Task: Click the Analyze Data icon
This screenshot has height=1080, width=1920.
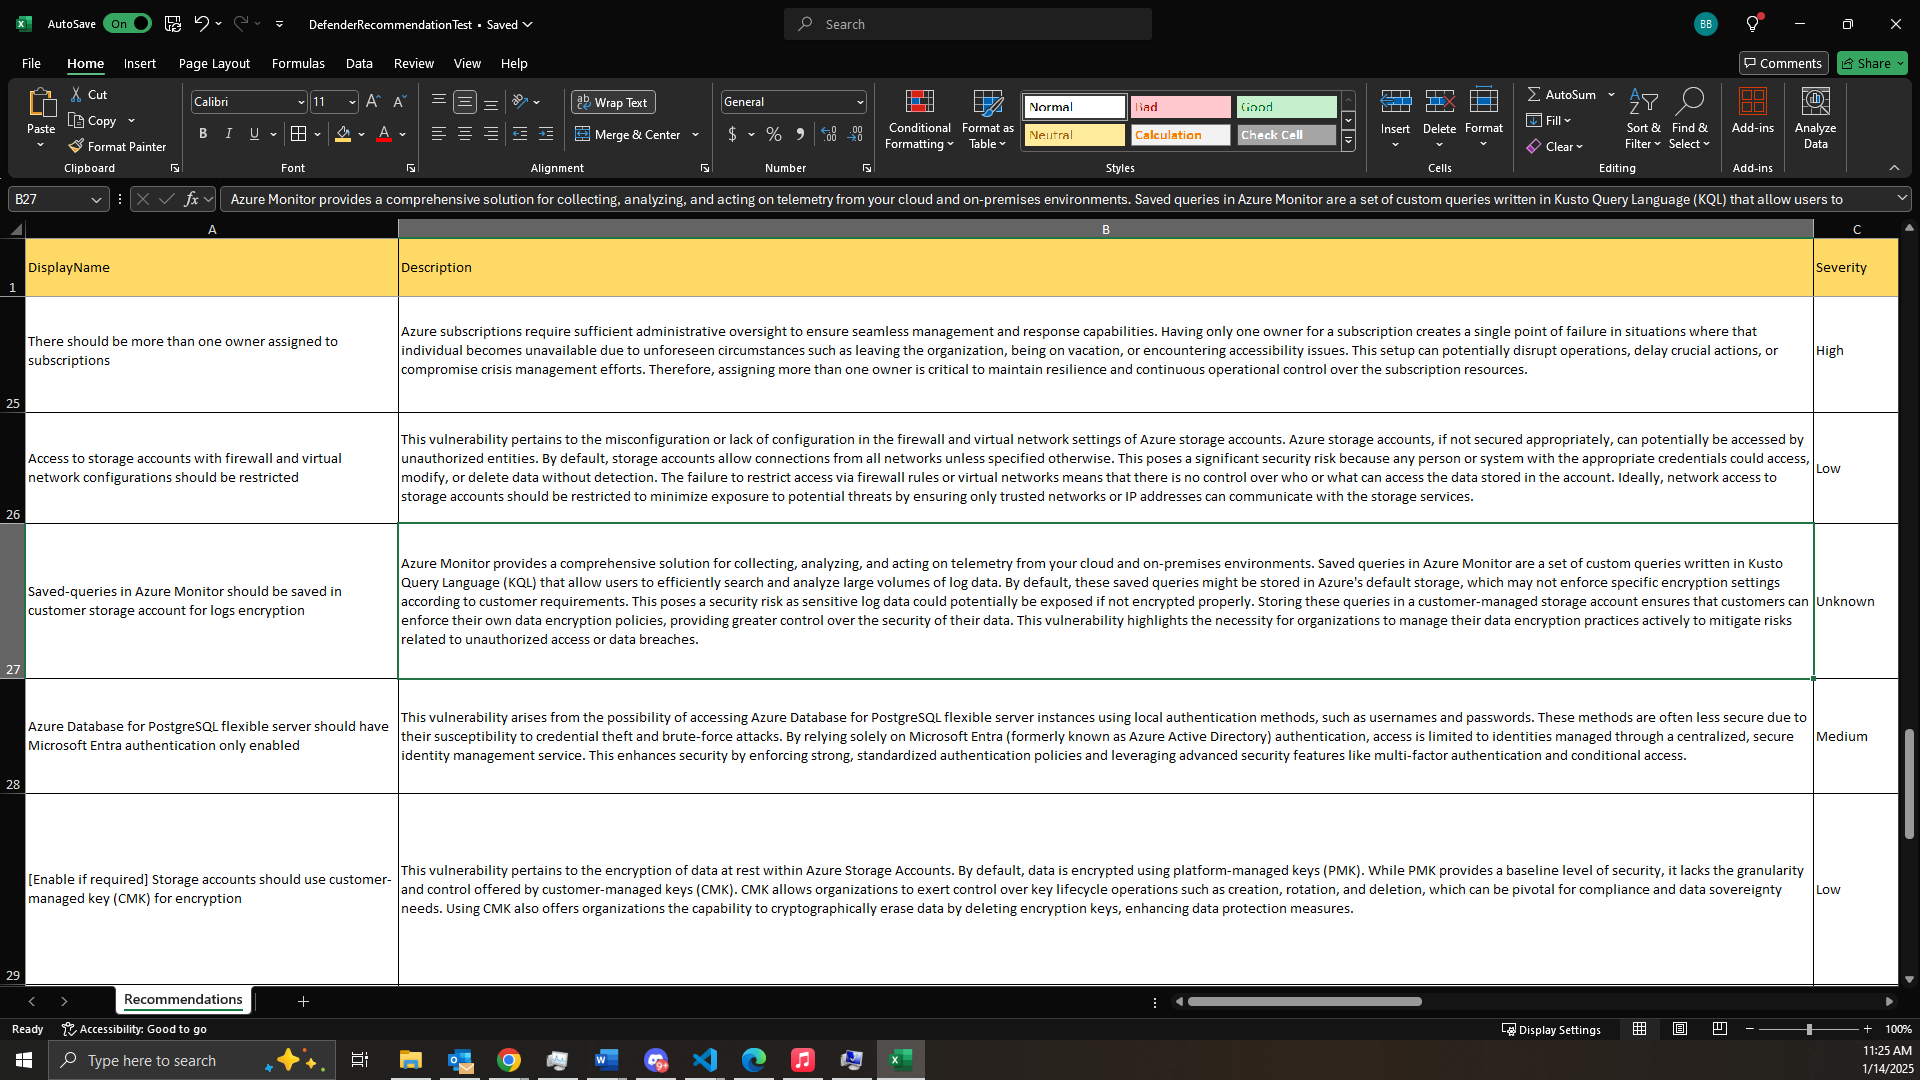Action: [x=1814, y=118]
